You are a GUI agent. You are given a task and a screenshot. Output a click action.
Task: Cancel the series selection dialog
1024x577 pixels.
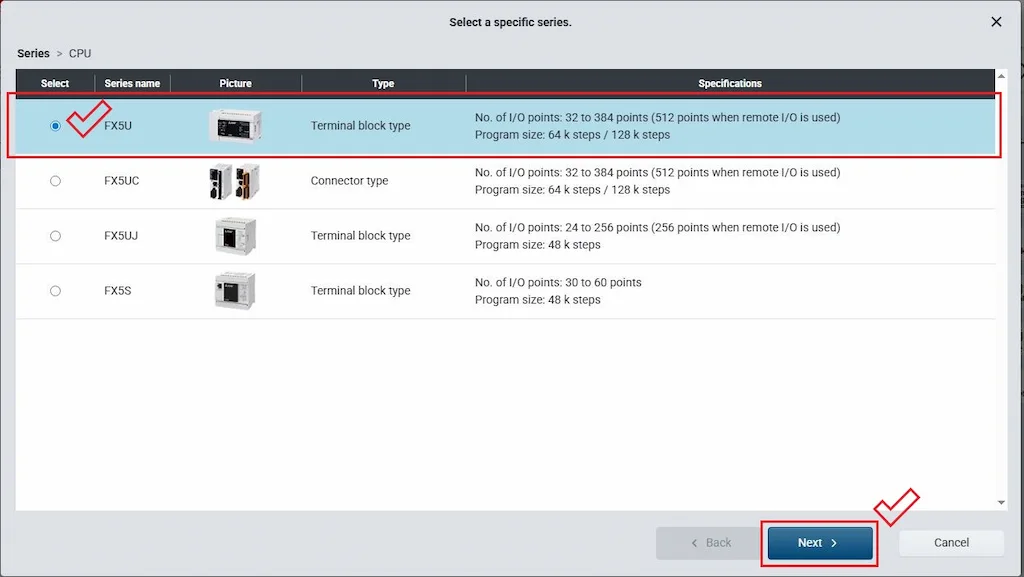tap(951, 543)
